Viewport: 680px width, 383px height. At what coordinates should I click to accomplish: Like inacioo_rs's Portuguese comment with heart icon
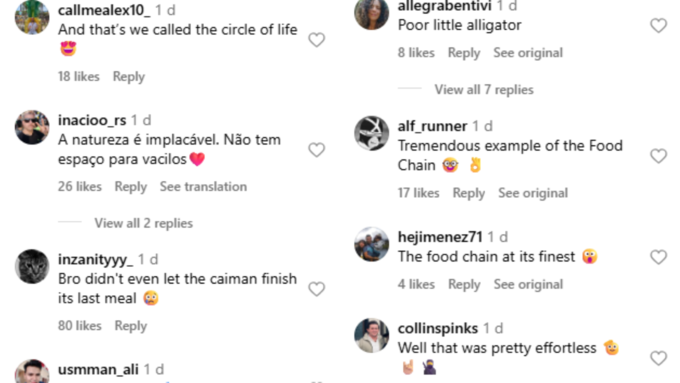coord(317,150)
